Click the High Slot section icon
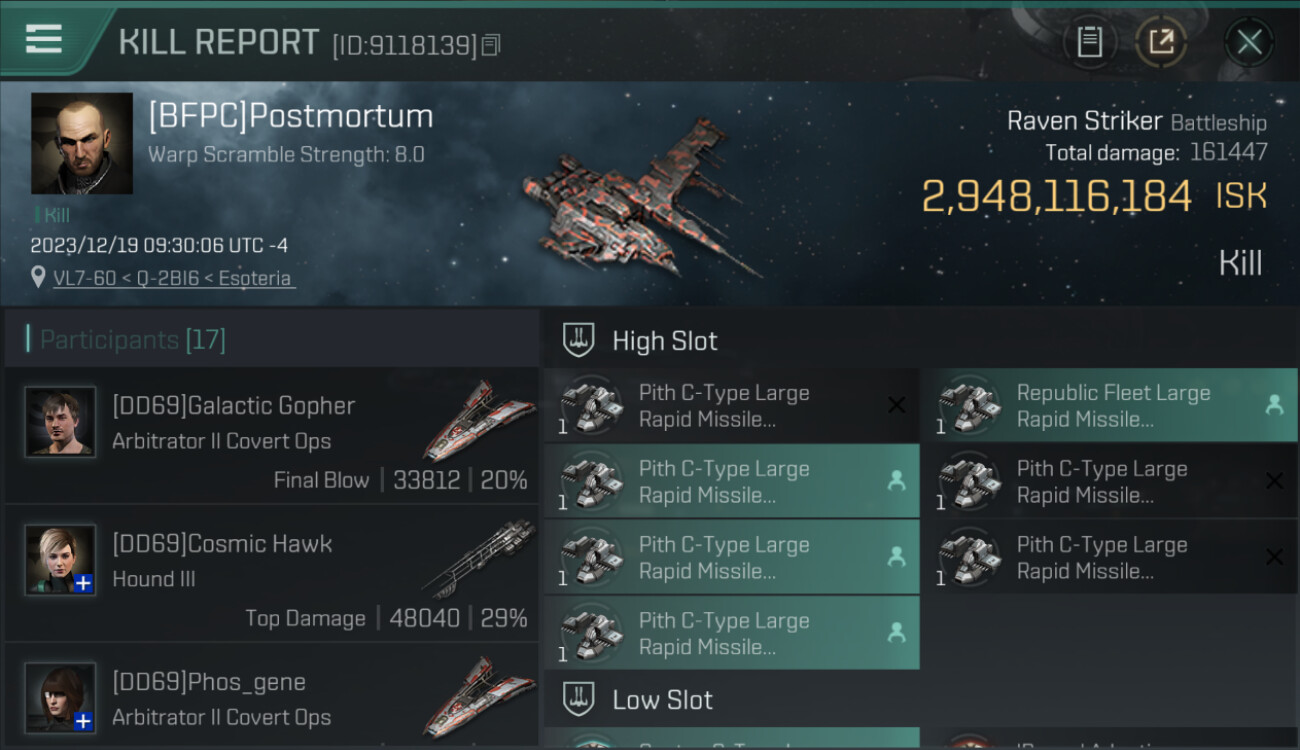This screenshot has width=1300, height=750. 579,340
